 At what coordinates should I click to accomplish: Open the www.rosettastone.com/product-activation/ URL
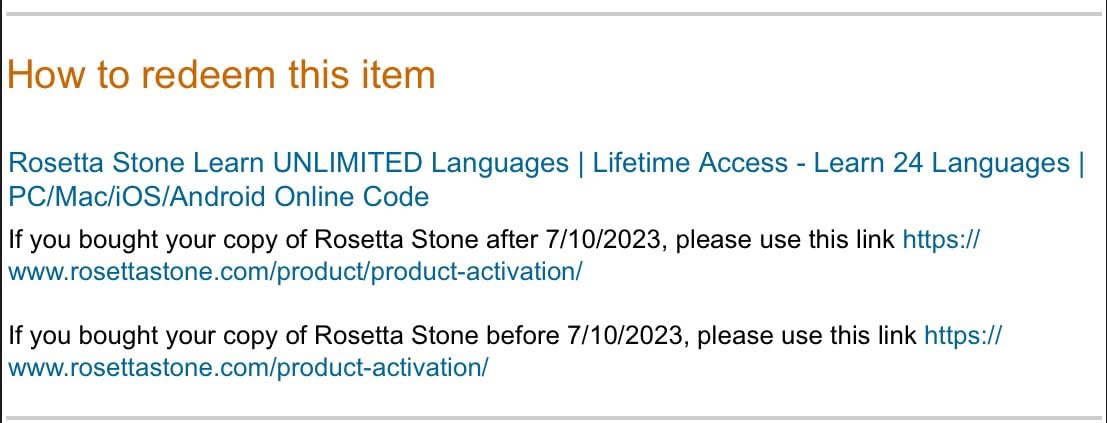[x=248, y=368]
